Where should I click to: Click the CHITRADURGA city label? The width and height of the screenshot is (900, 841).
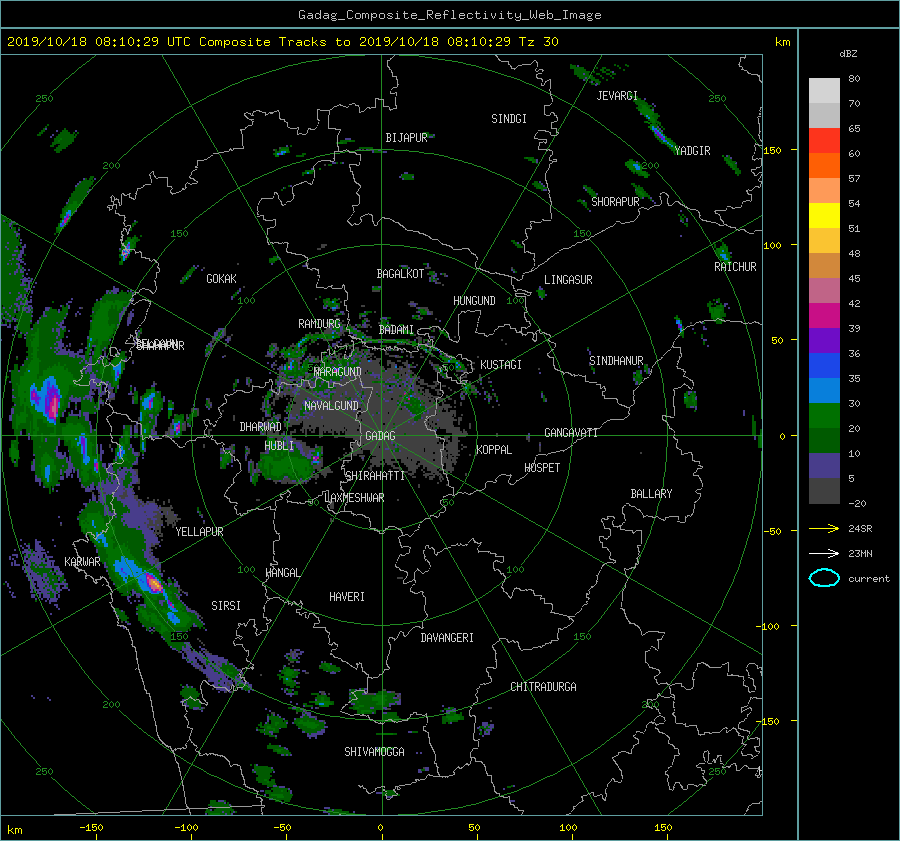pos(543,687)
